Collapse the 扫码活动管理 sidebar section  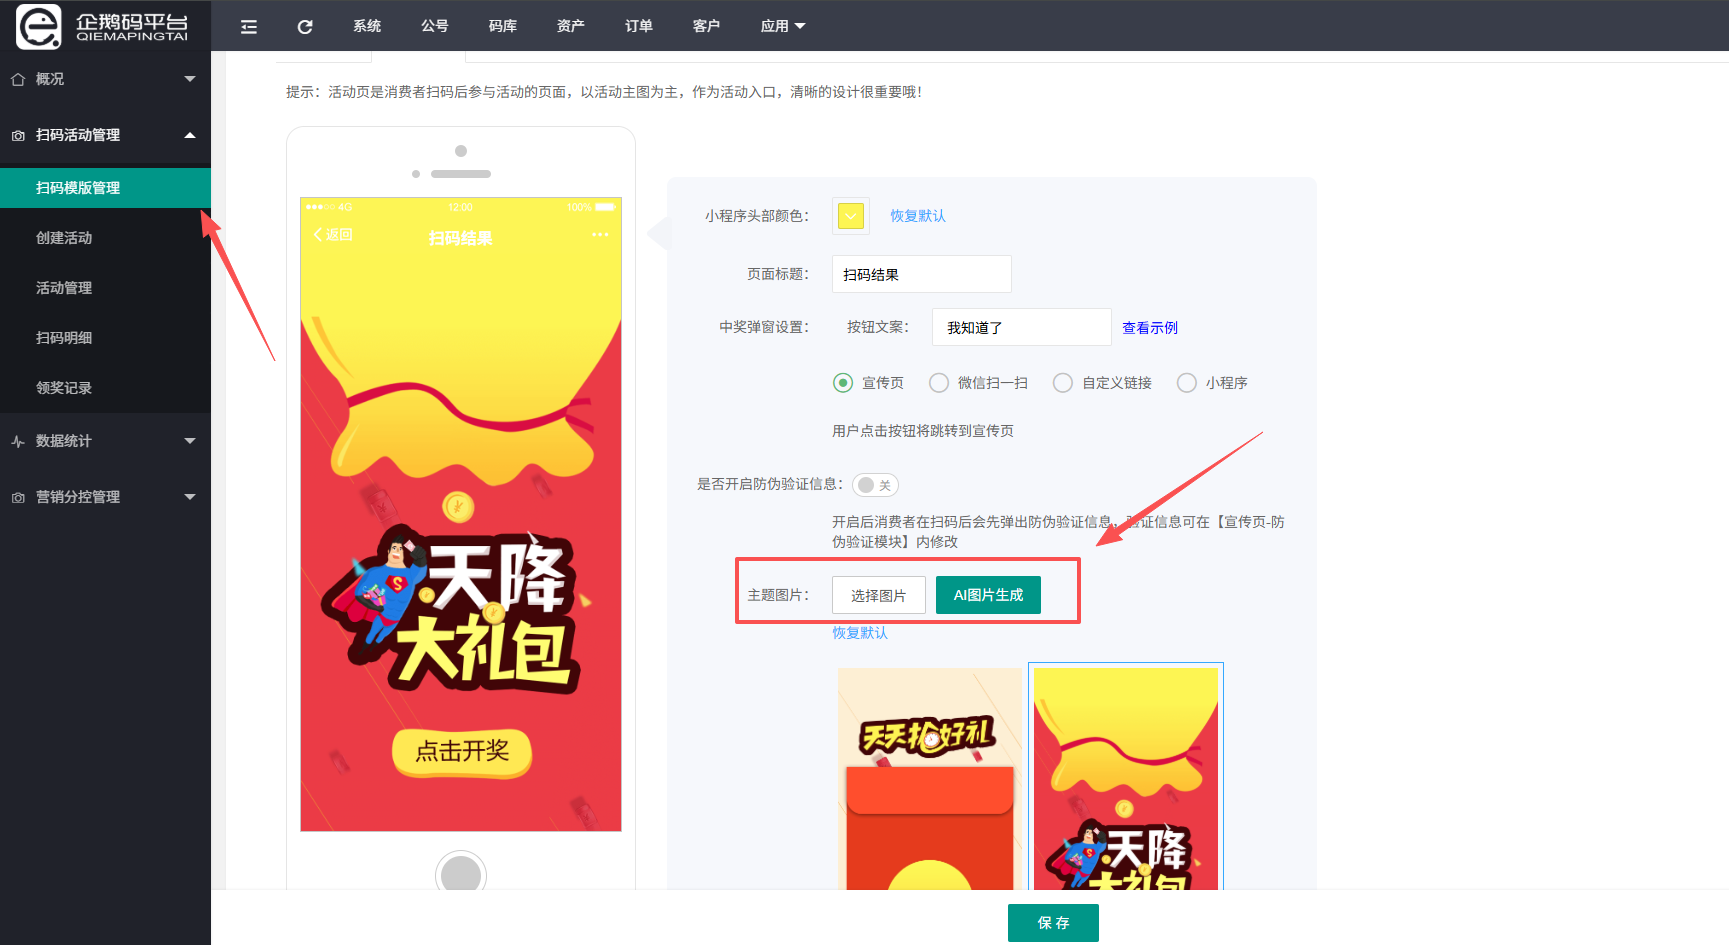105,135
